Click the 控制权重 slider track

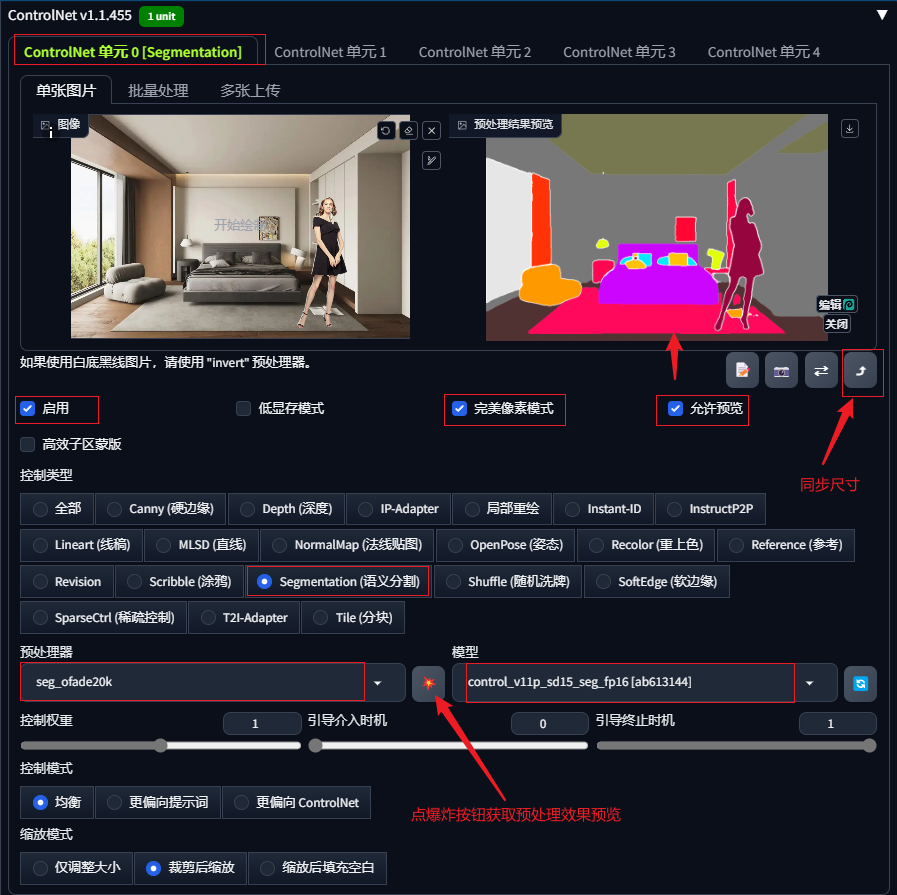(161, 746)
